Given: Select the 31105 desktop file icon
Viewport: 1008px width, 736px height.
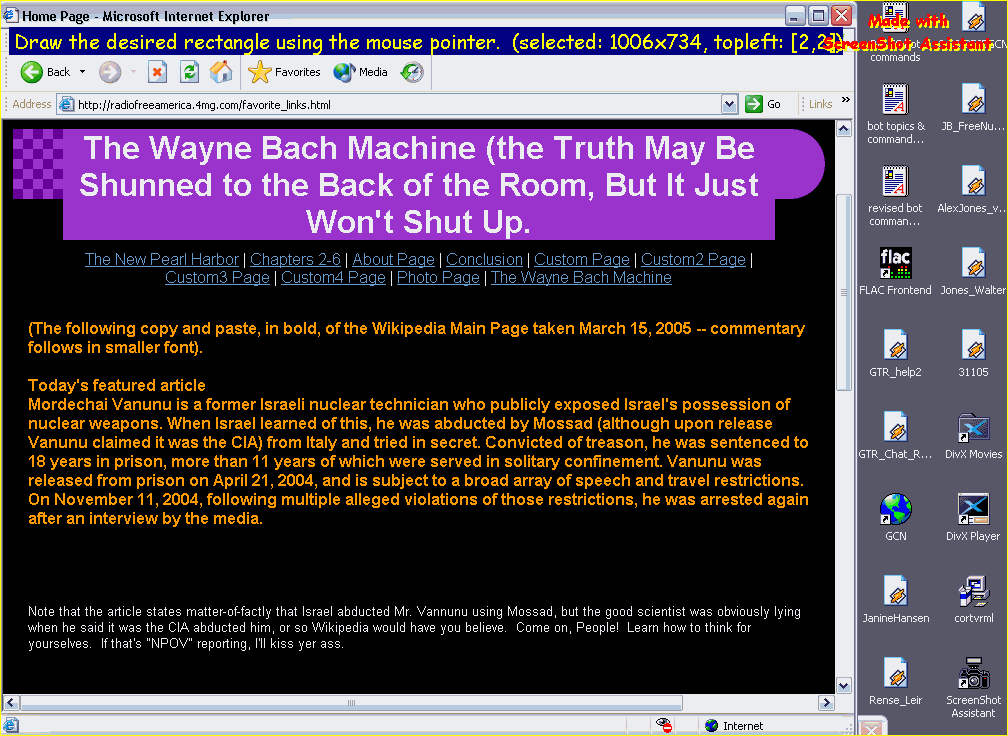Looking at the screenshot, I should point(973,354).
